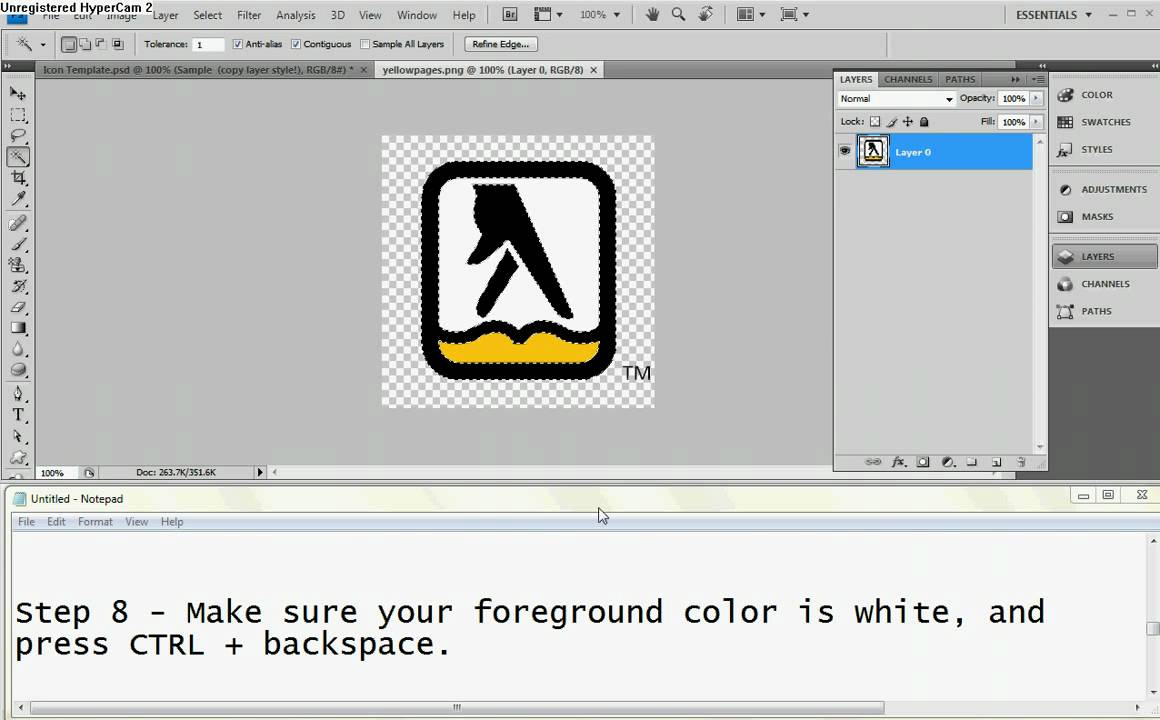Screen dimensions: 1160x720
Task: Switch to the Channels tab
Action: click(907, 79)
